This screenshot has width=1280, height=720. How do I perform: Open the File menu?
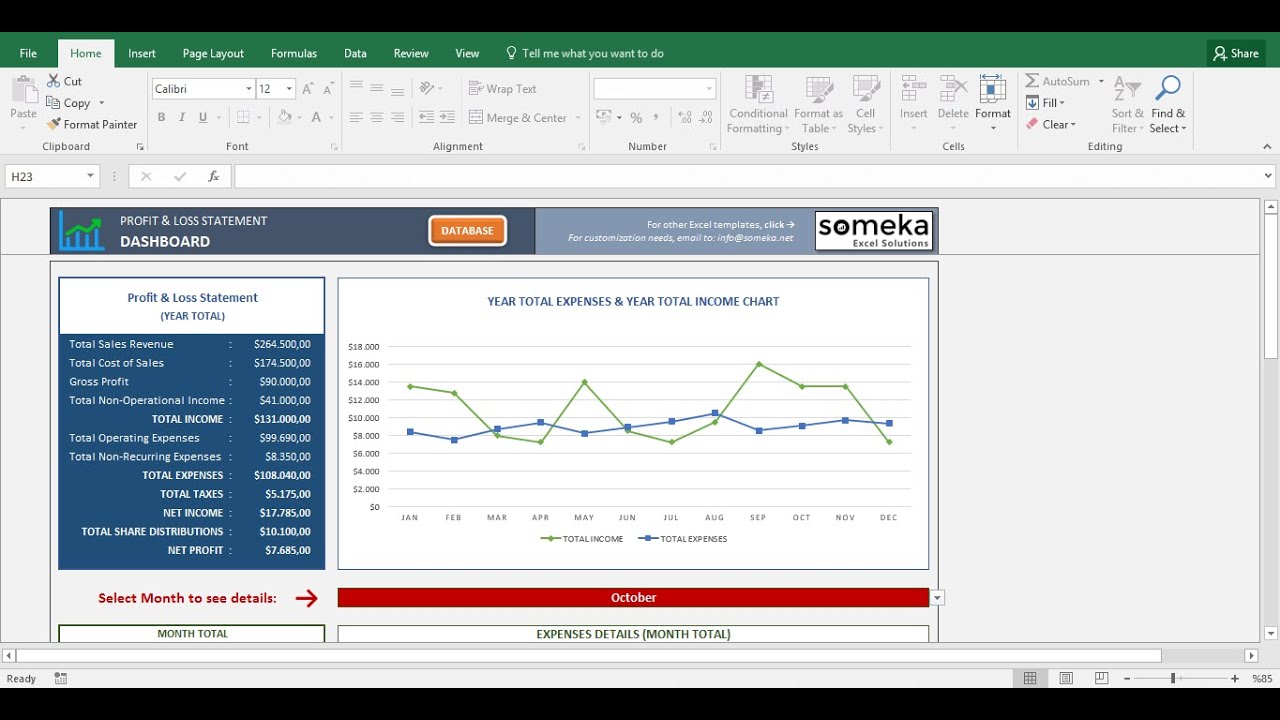[x=28, y=53]
